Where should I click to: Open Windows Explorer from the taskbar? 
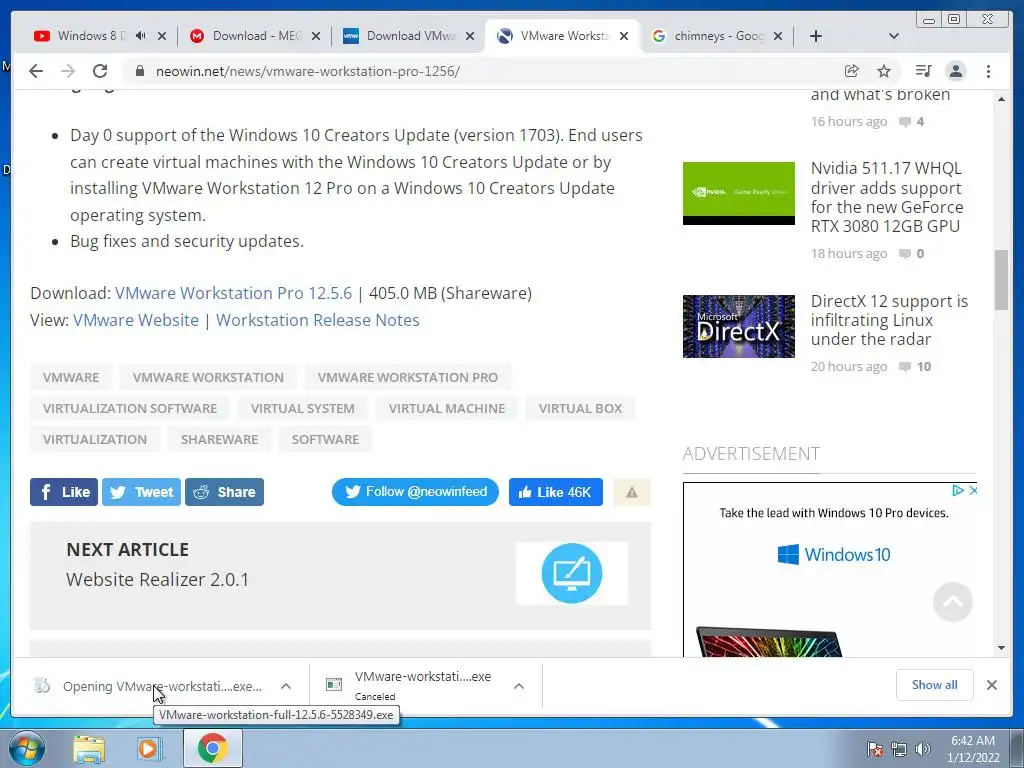89,748
